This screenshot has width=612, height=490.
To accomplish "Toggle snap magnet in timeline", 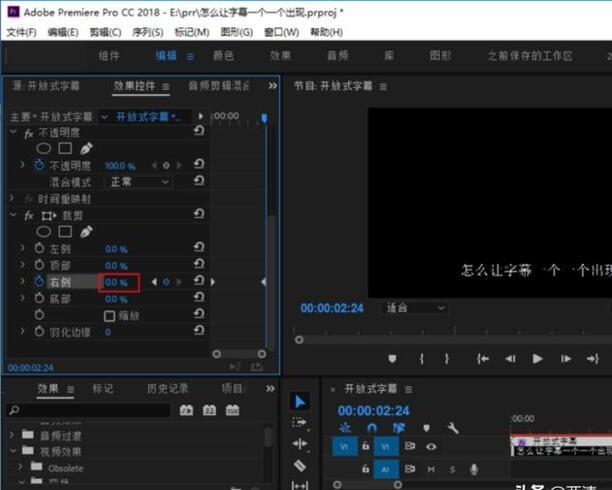I will (x=372, y=428).
